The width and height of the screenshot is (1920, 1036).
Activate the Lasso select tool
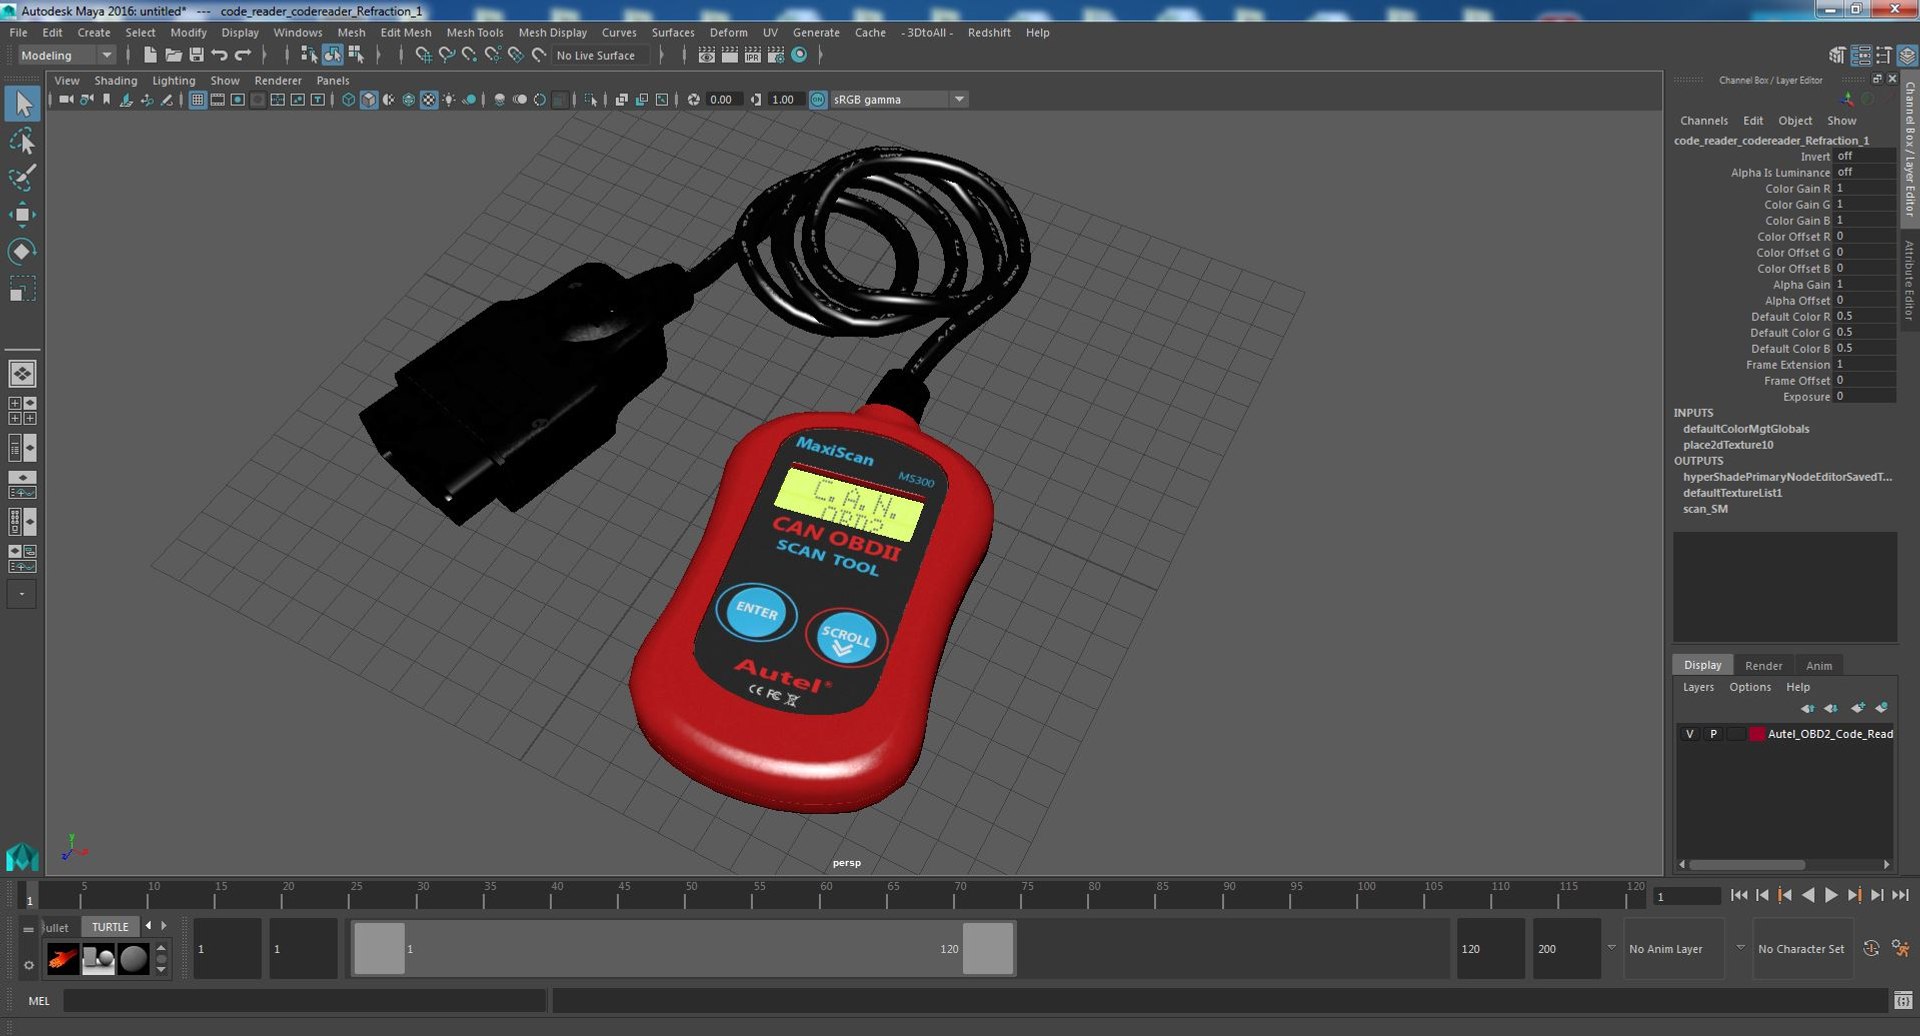[22, 141]
